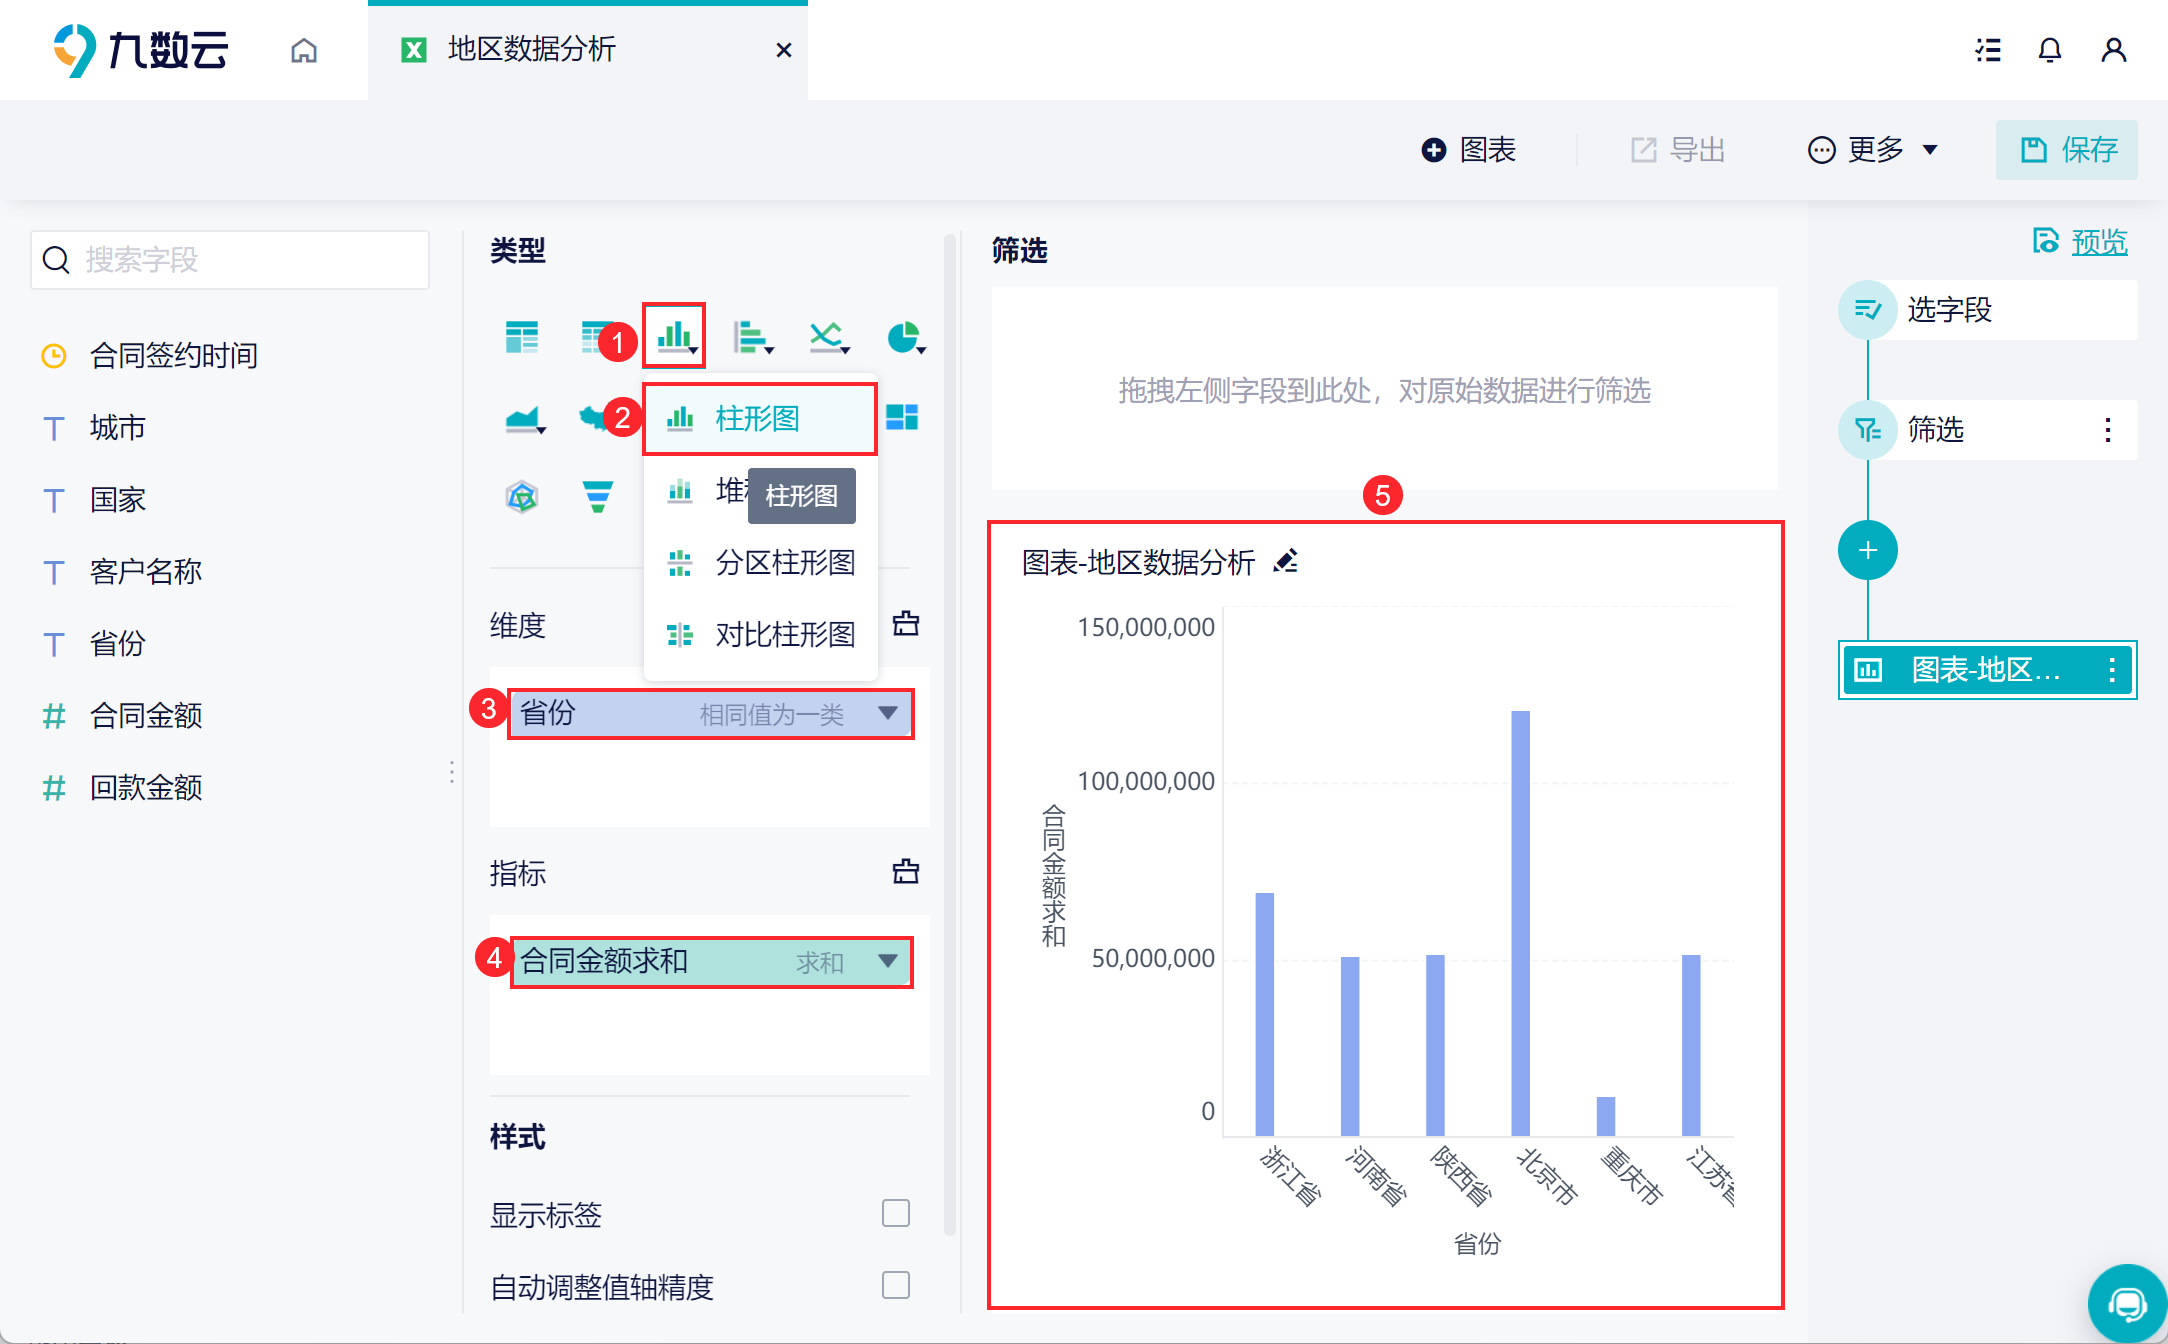Viewport: 2168px width, 1344px height.
Task: Enable the 显示标签 checkbox
Action: coord(895,1213)
